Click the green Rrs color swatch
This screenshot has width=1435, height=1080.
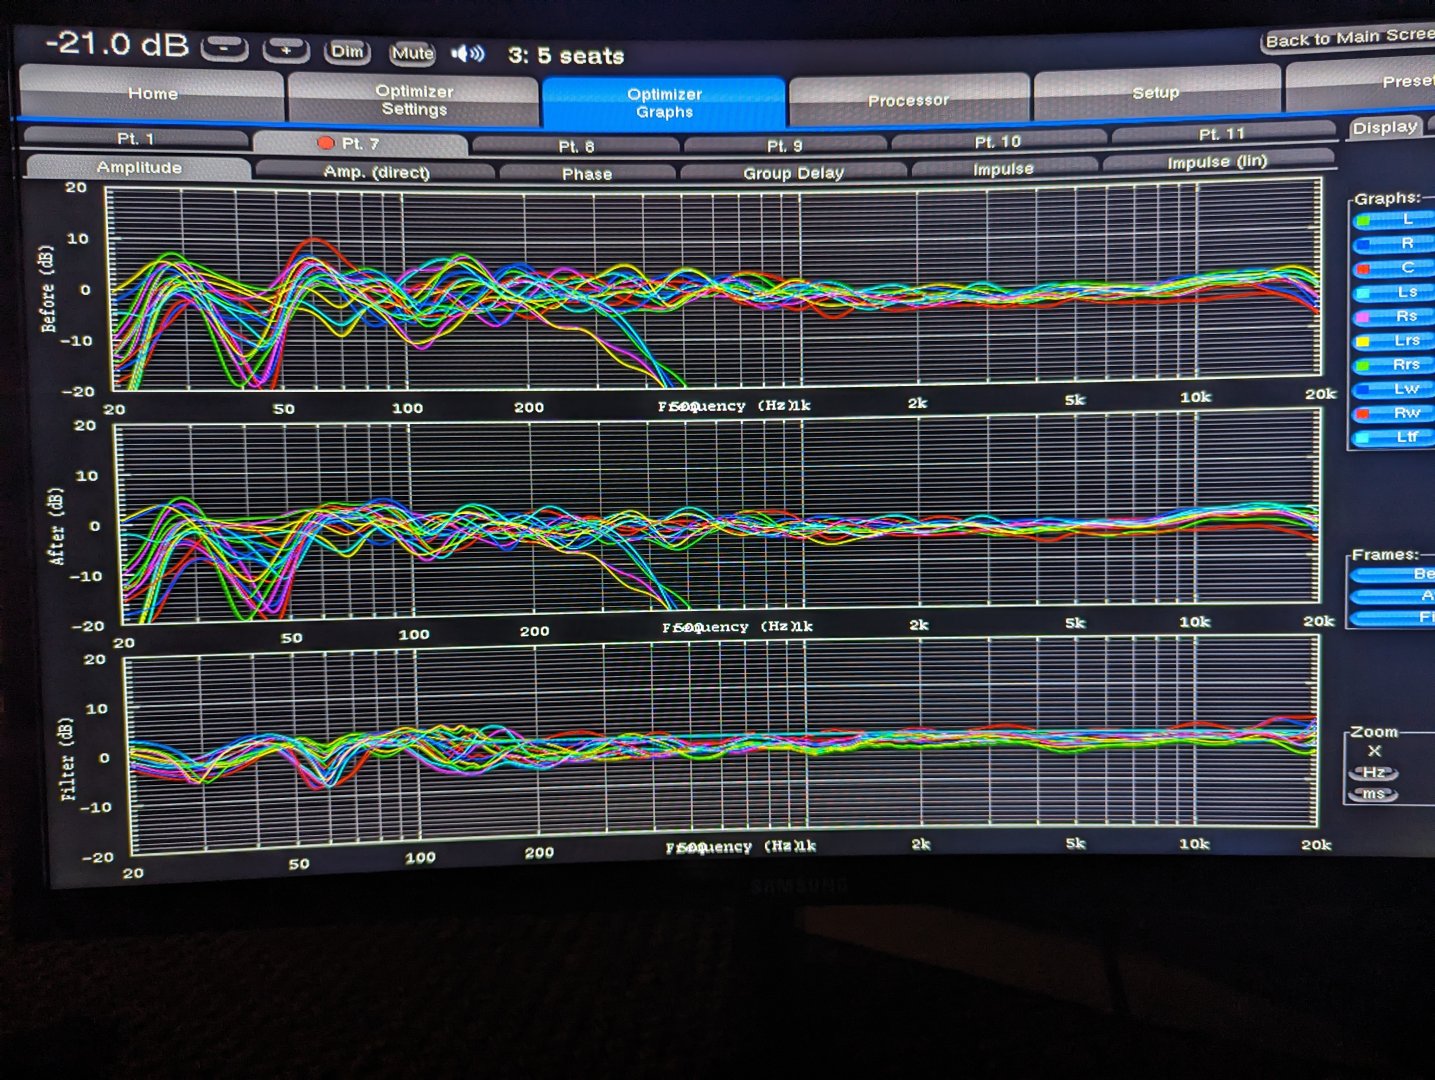coord(1363,366)
